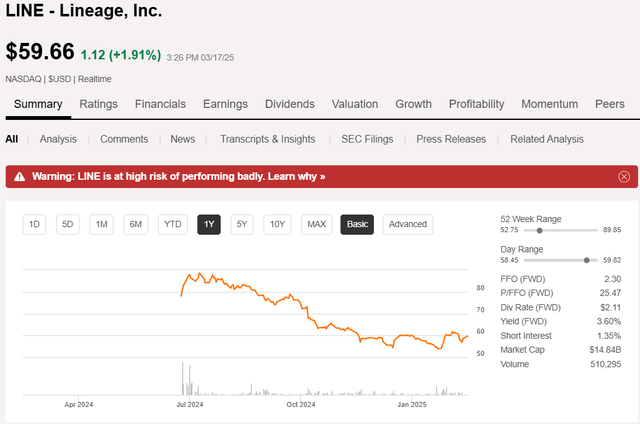640x424 pixels.
Task: Show the MAX chart range
Action: click(317, 224)
